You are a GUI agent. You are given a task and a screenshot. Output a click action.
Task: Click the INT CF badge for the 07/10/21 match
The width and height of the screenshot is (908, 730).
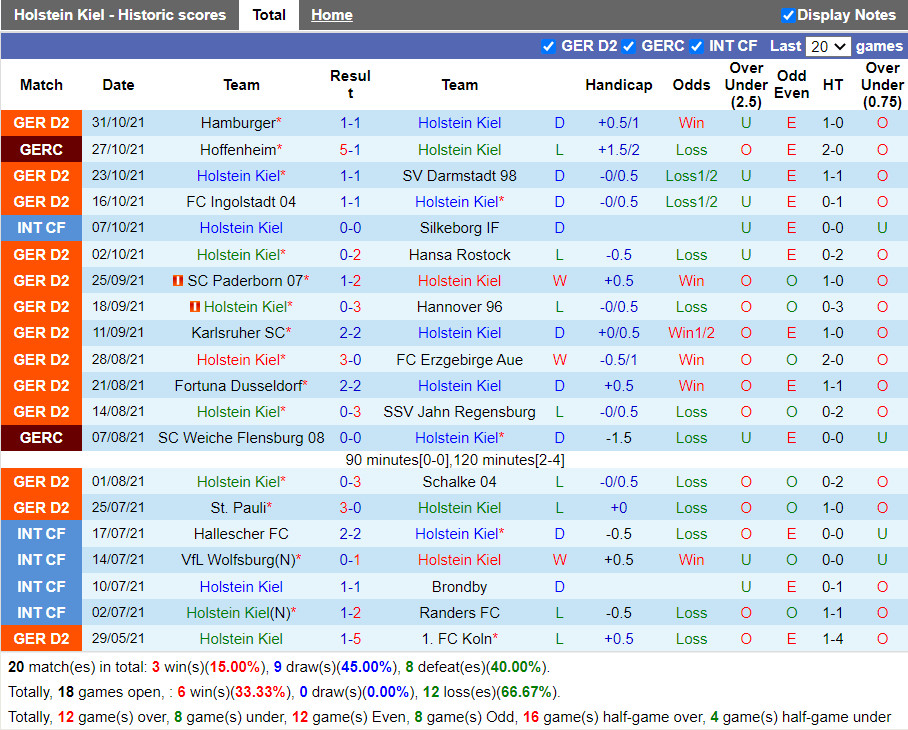pos(41,228)
